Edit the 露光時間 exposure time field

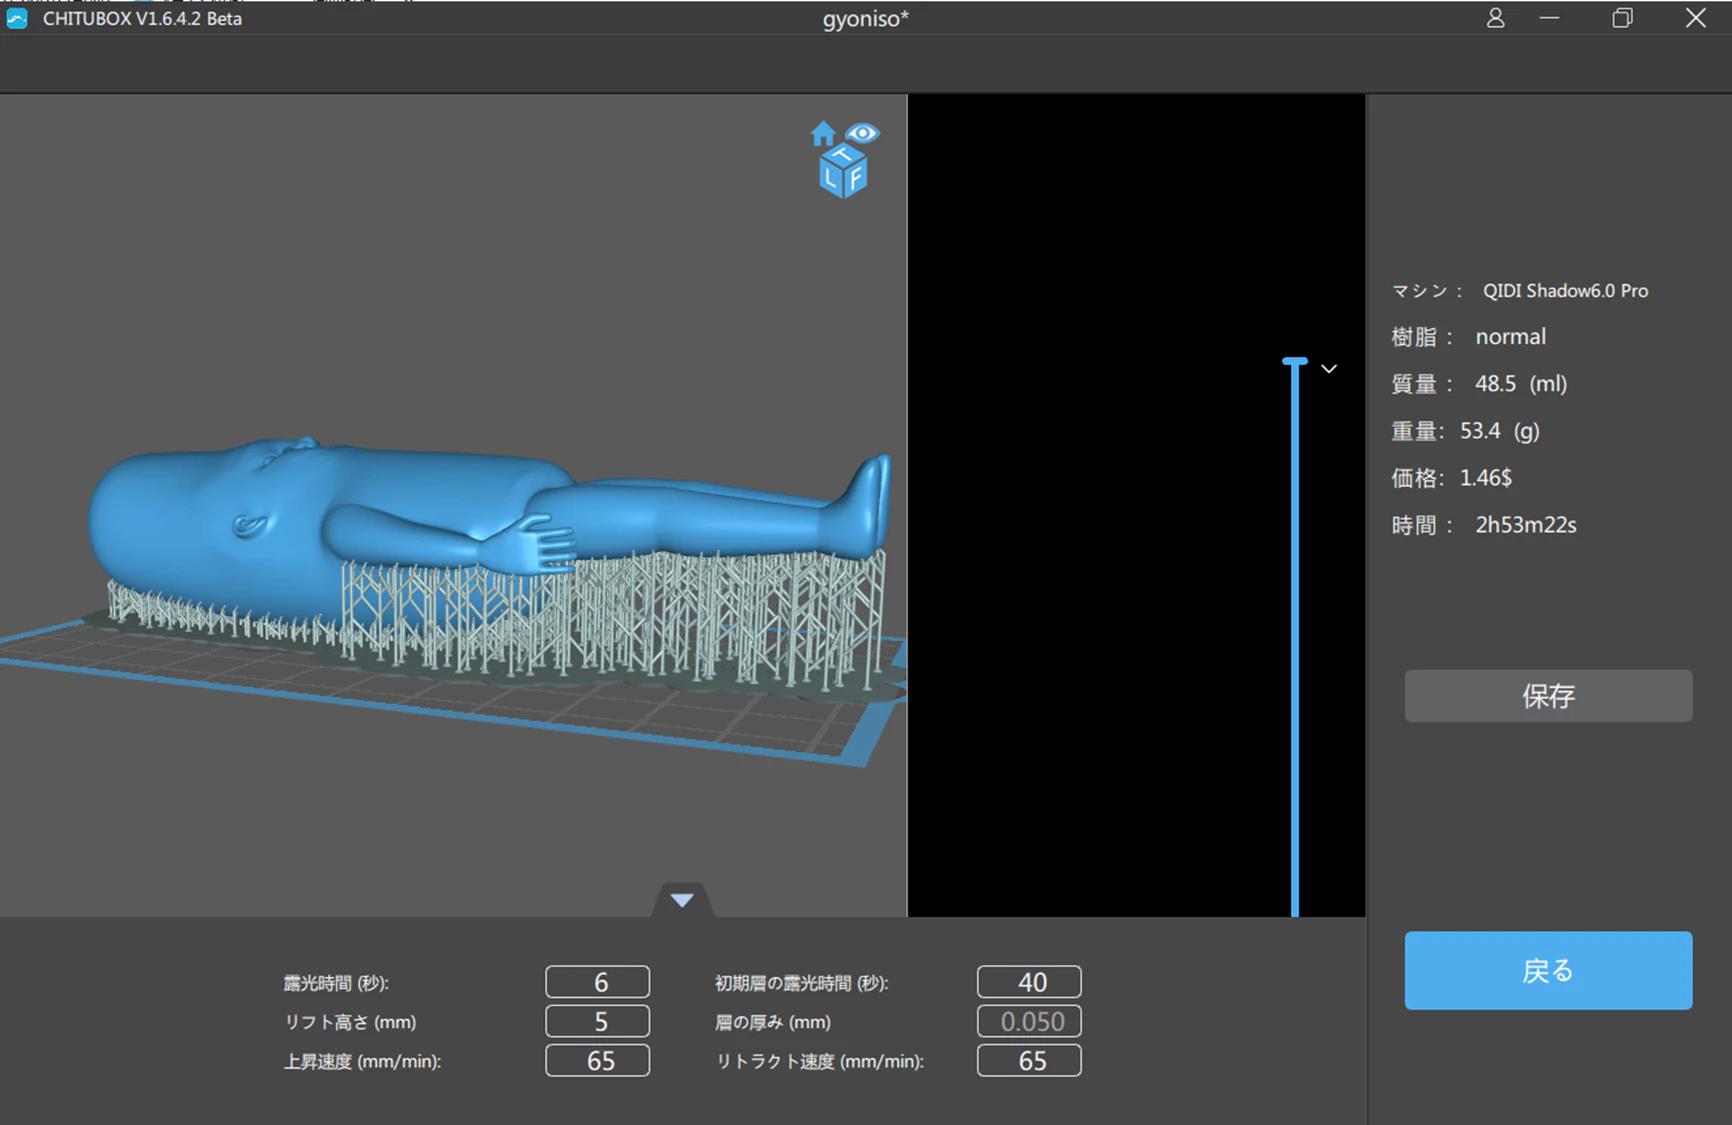pos(597,982)
